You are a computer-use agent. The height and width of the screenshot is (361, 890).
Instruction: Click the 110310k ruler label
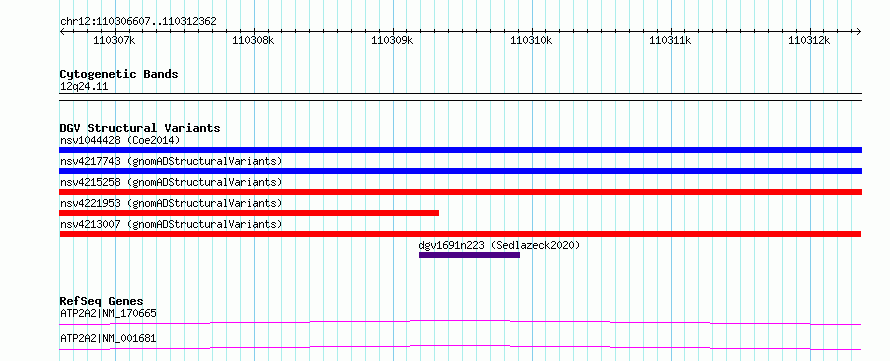point(531,40)
